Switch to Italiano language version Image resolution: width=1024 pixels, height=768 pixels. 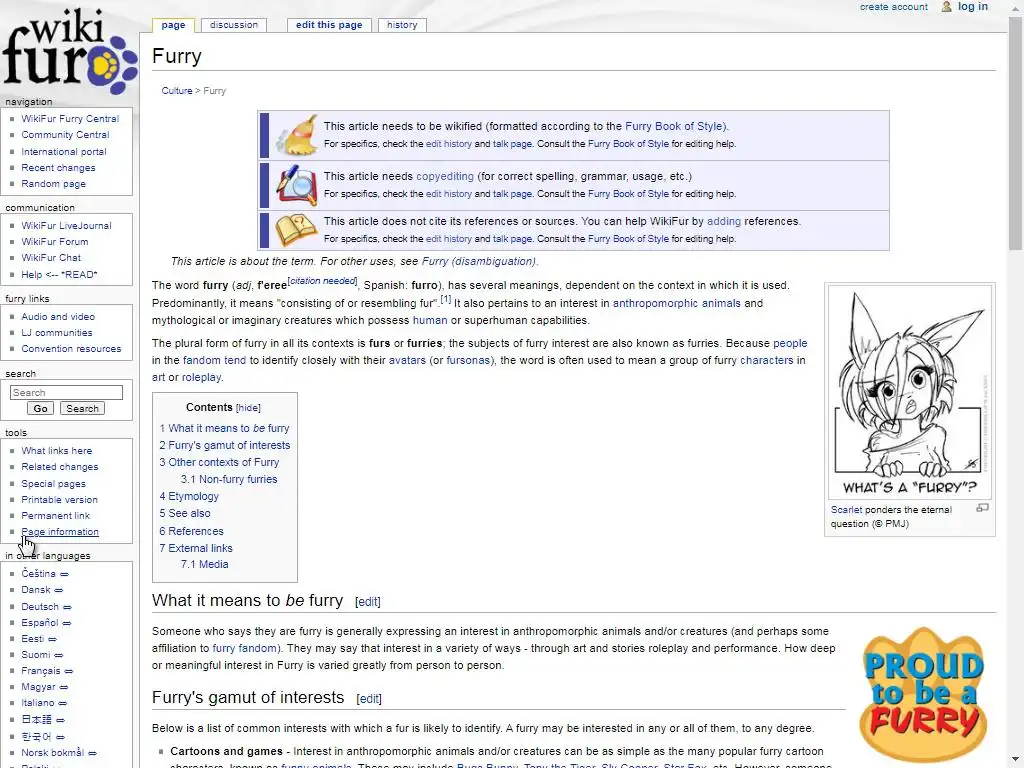tap(38, 703)
